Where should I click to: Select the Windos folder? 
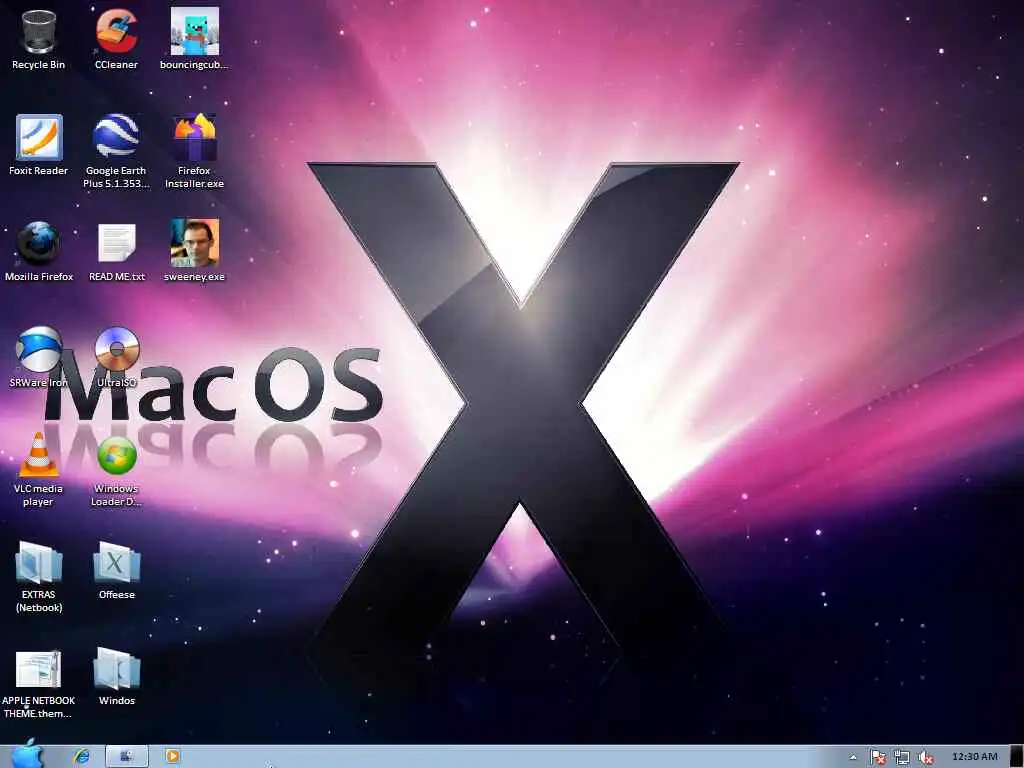coord(116,677)
